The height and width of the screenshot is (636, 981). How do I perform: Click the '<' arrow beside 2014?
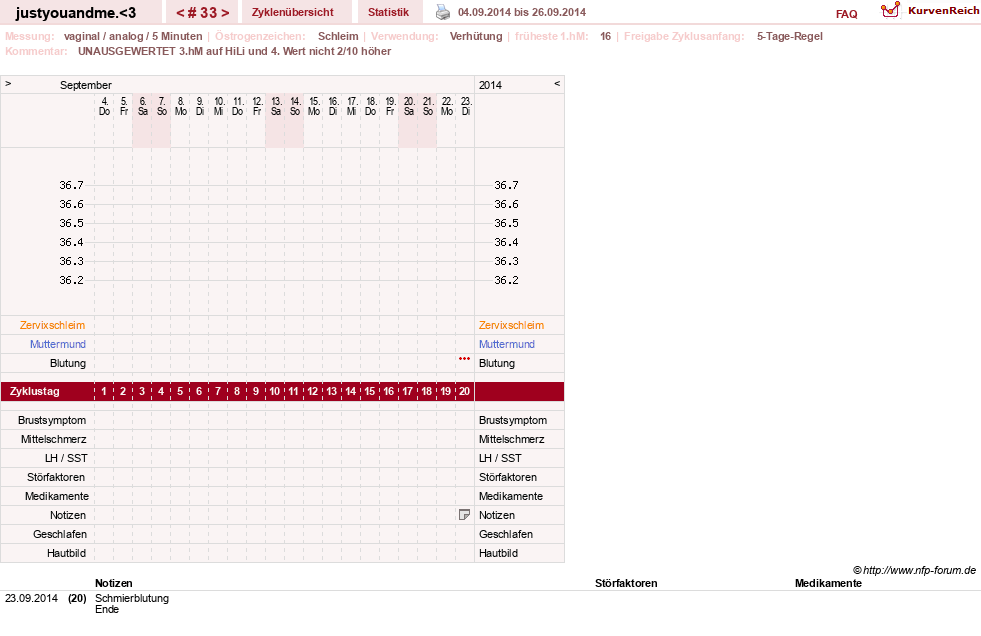557,84
